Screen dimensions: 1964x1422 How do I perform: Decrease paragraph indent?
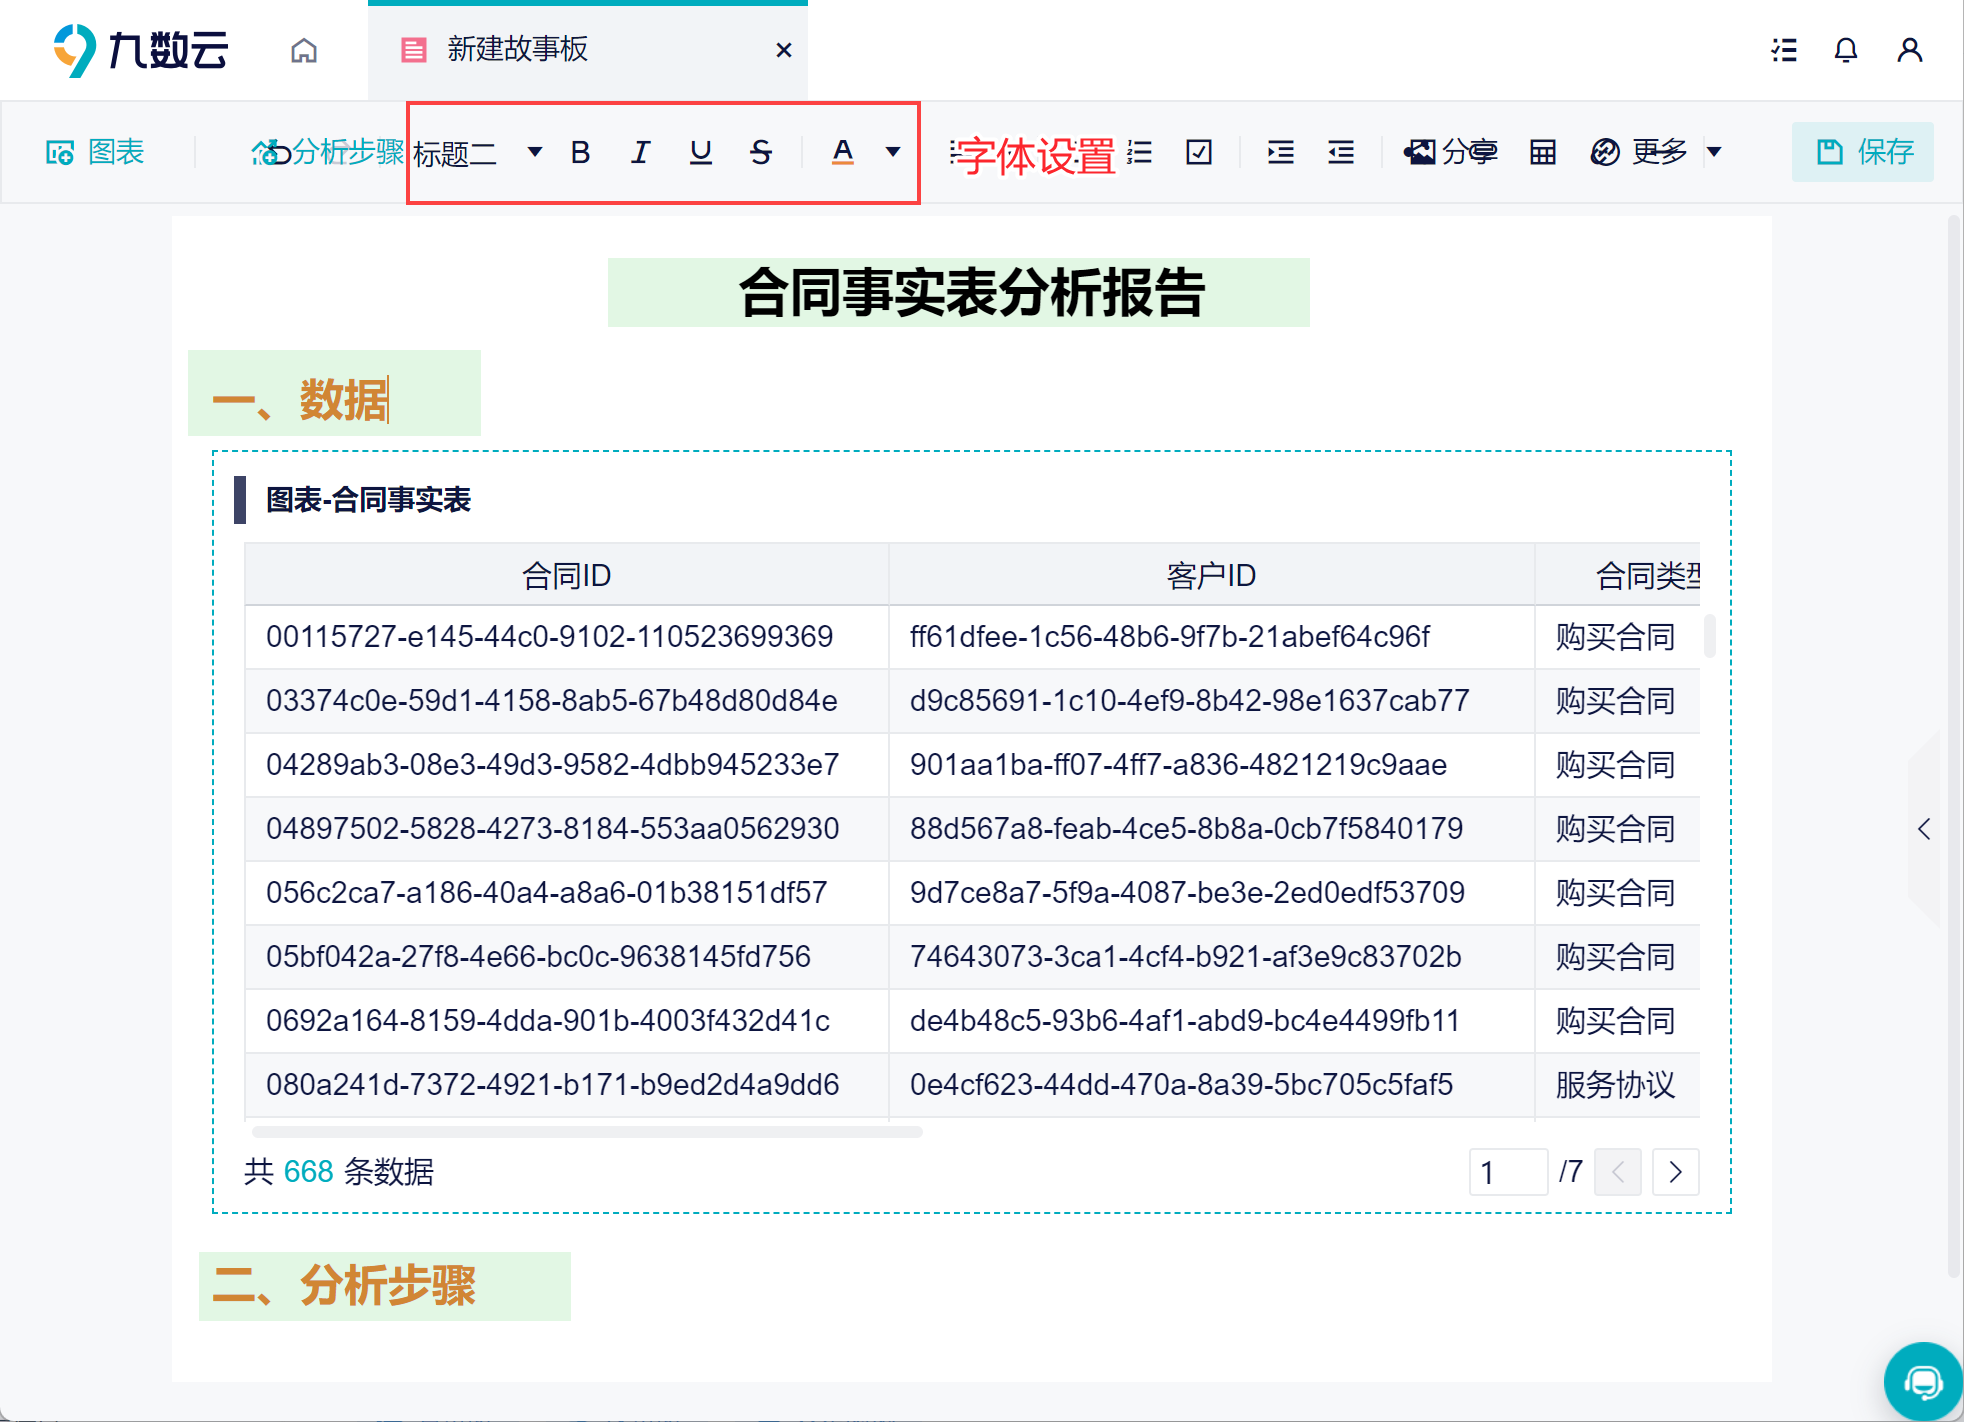pos(1340,152)
